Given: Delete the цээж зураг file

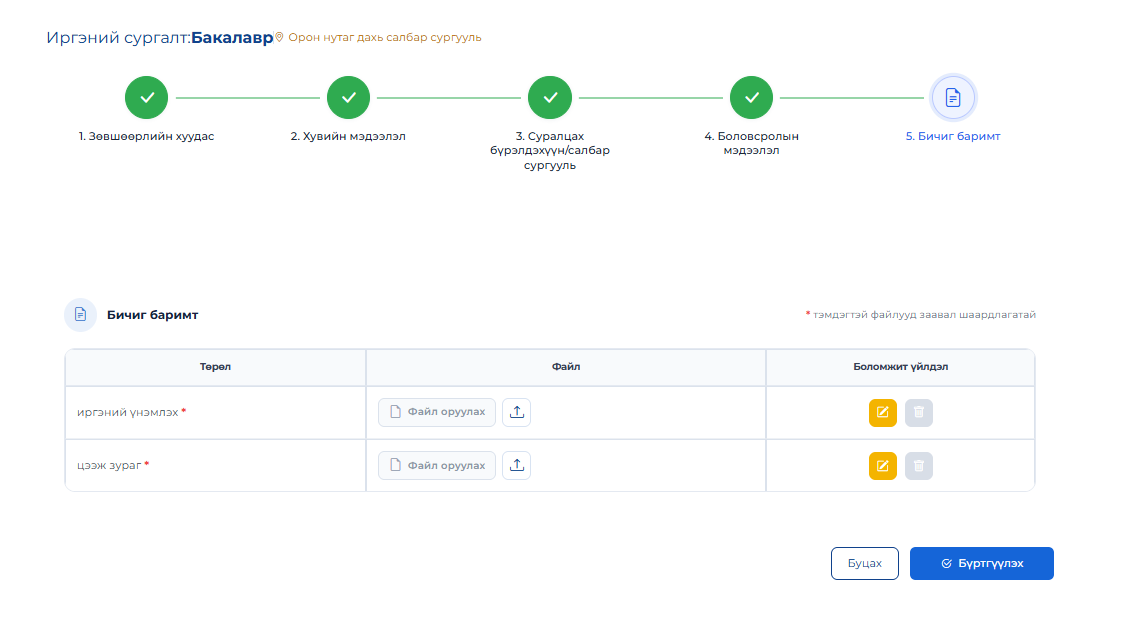Looking at the screenshot, I should tap(919, 465).
